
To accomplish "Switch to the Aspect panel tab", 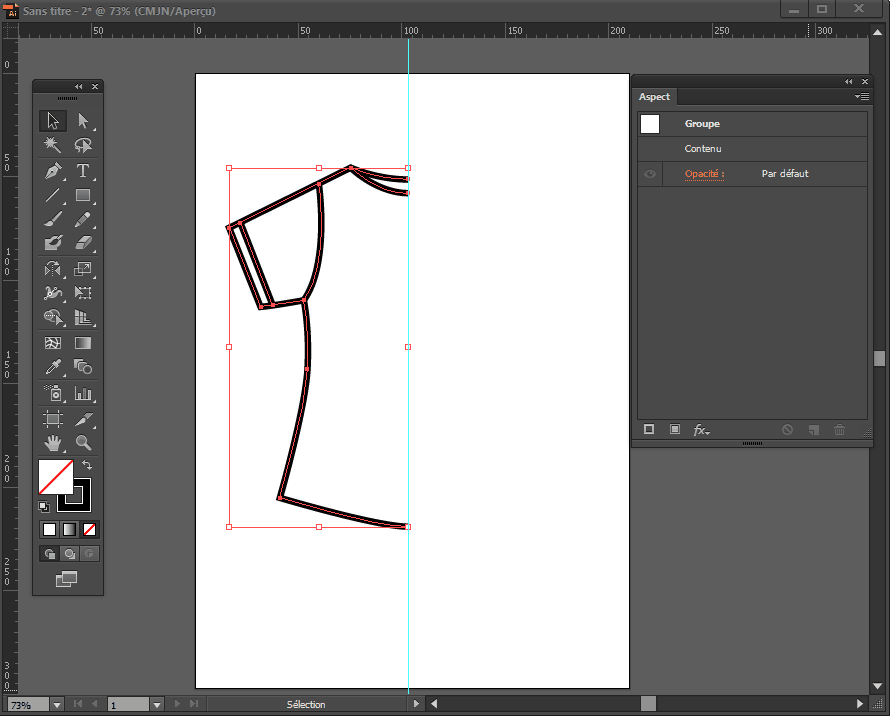I will point(654,97).
